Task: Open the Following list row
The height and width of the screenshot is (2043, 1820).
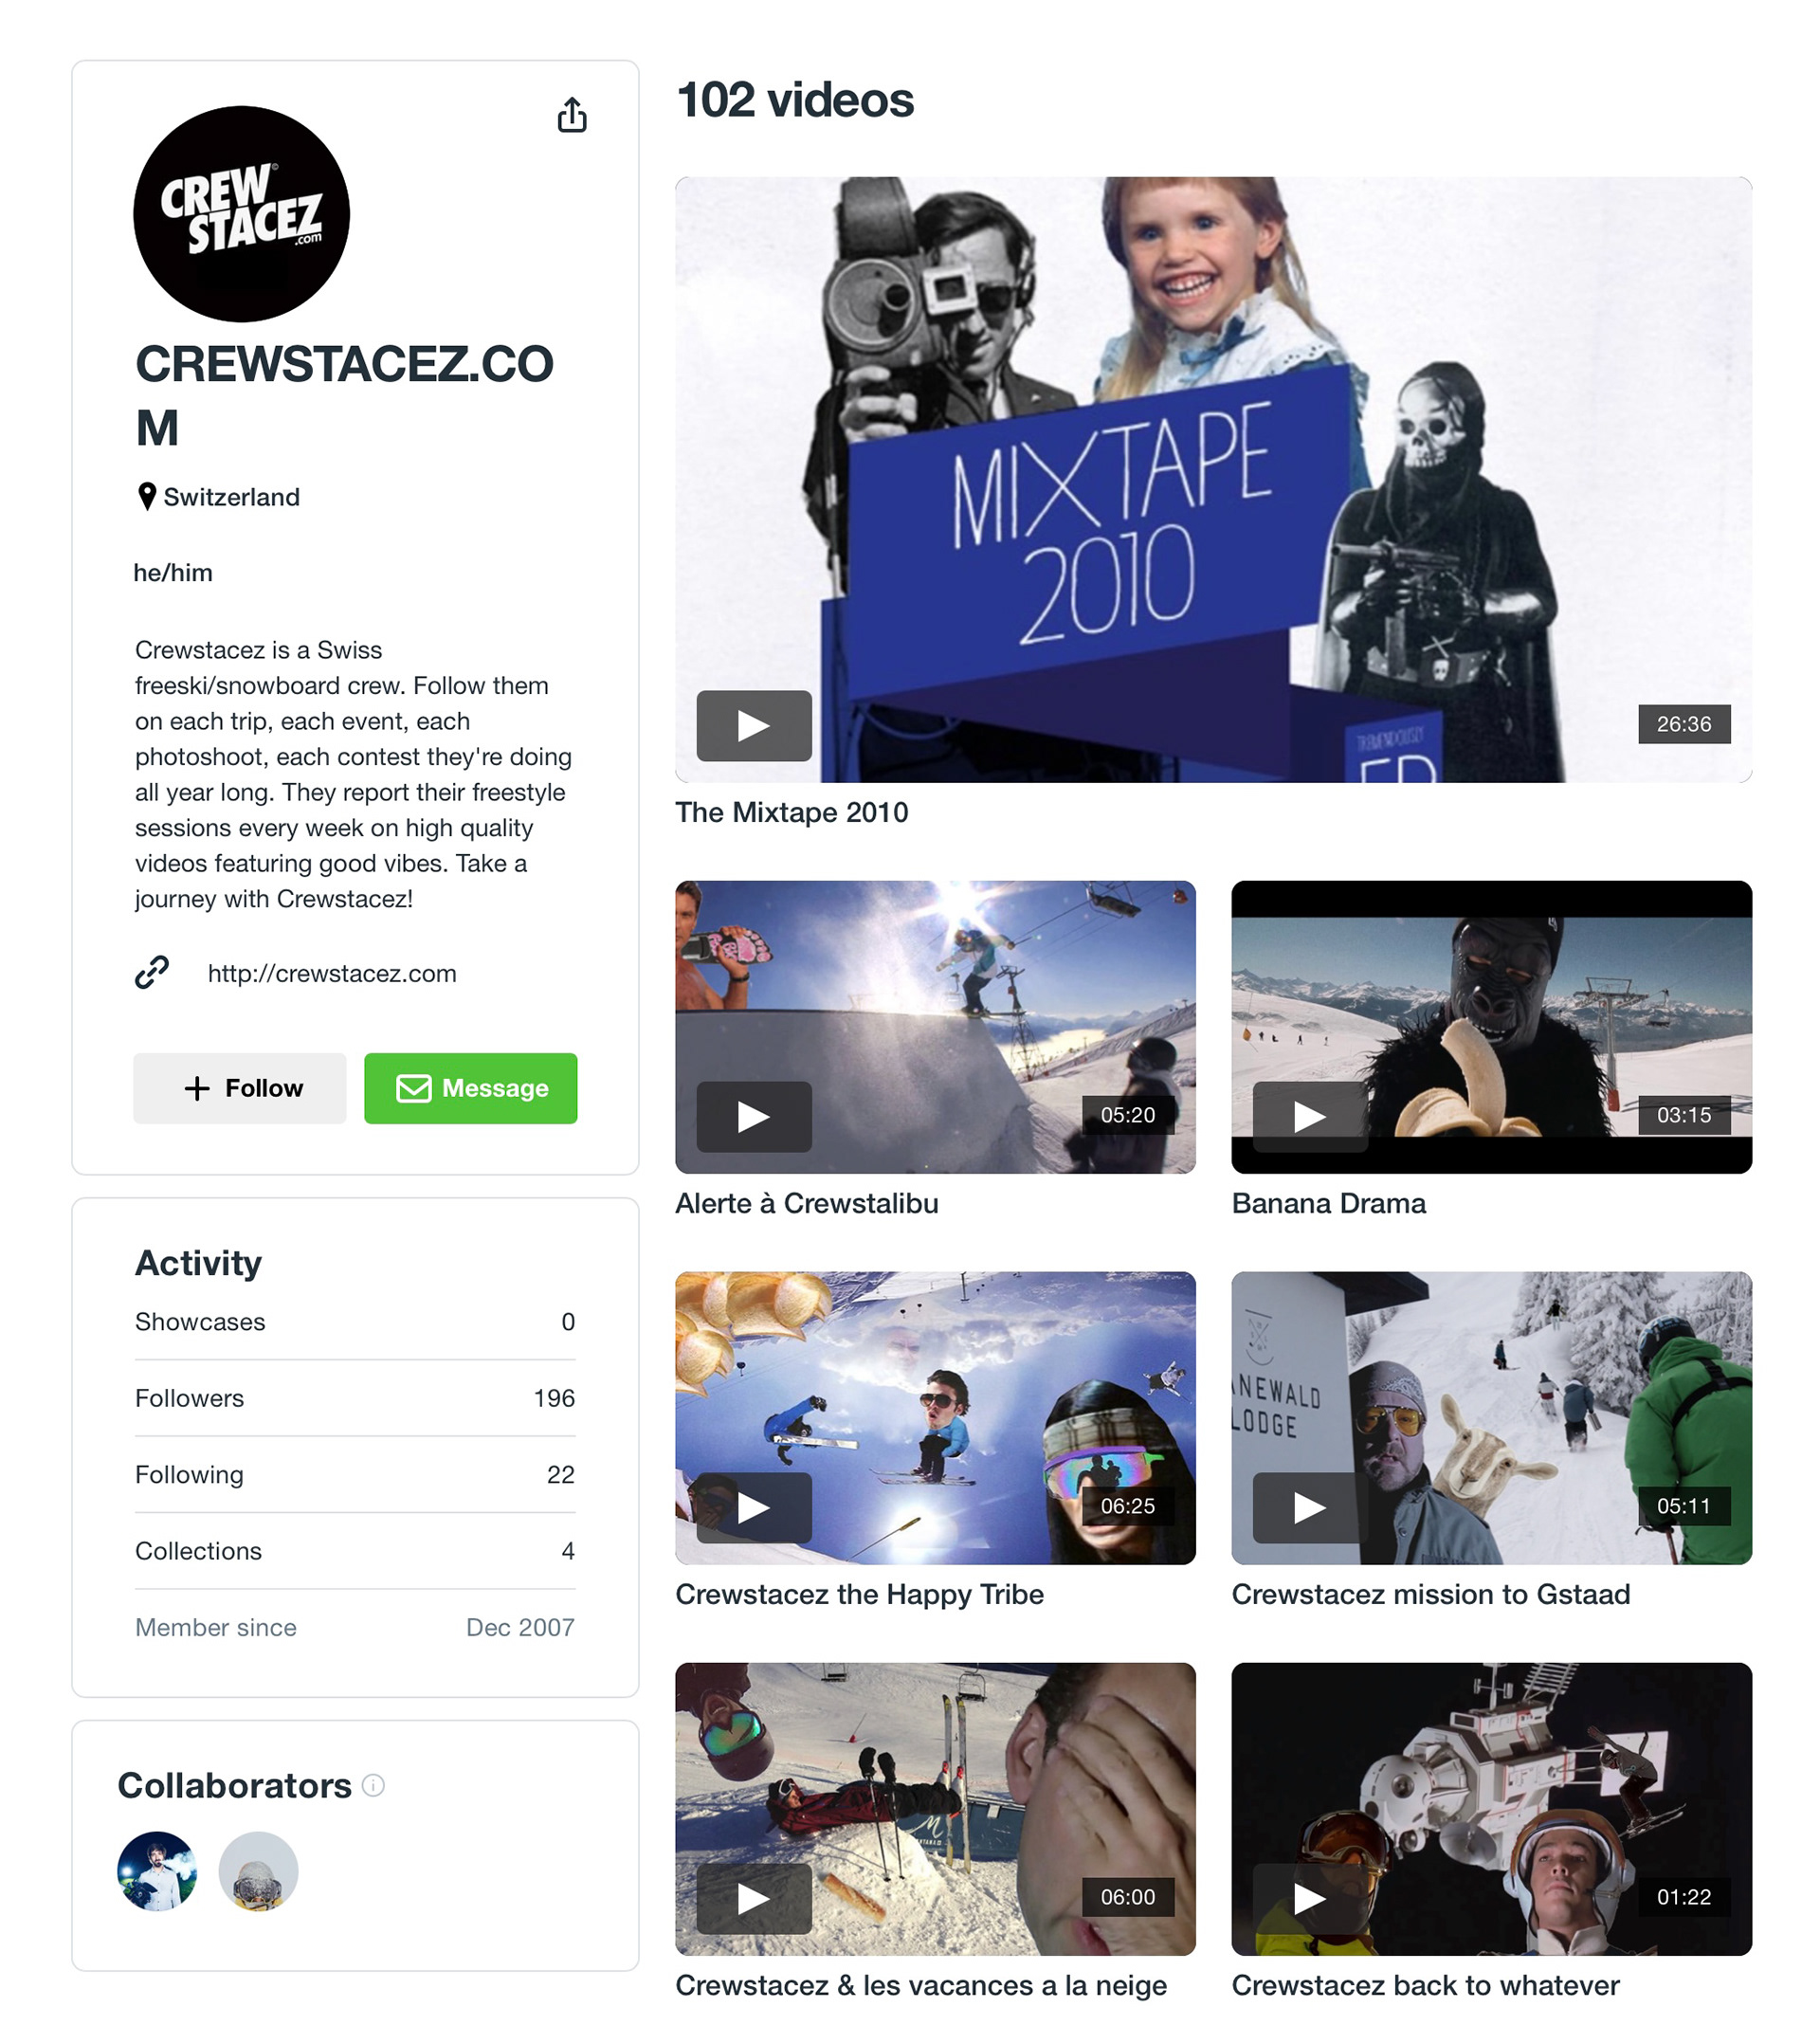Action: [x=355, y=1475]
